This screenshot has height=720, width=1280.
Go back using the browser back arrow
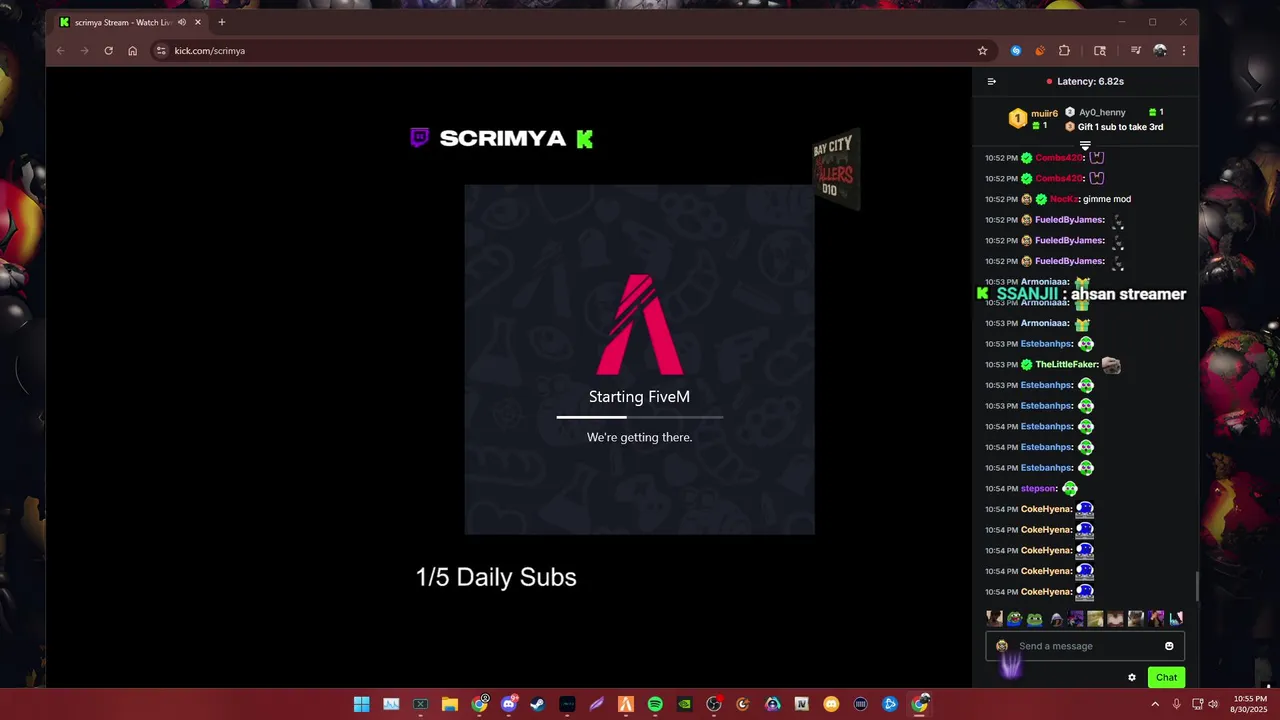point(60,51)
